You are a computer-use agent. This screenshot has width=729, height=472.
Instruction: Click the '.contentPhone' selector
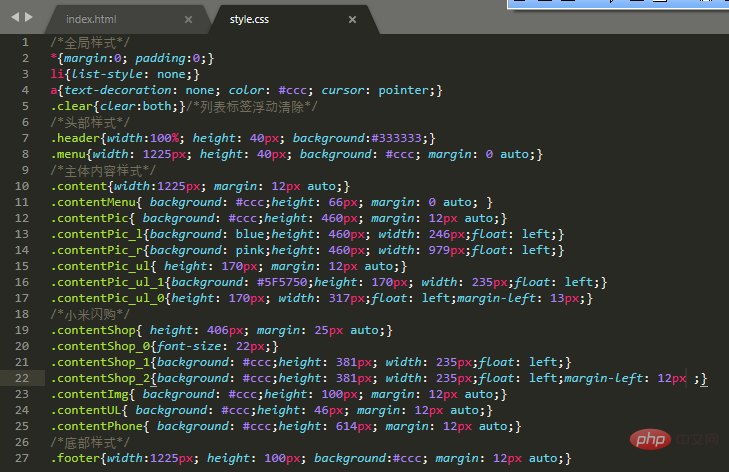tap(97, 426)
